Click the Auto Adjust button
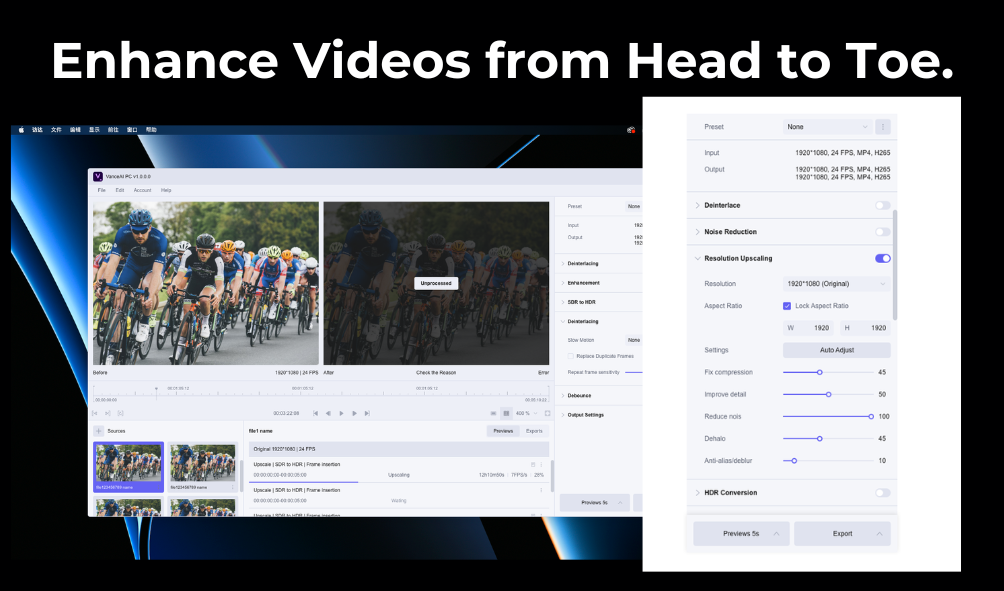 click(836, 350)
